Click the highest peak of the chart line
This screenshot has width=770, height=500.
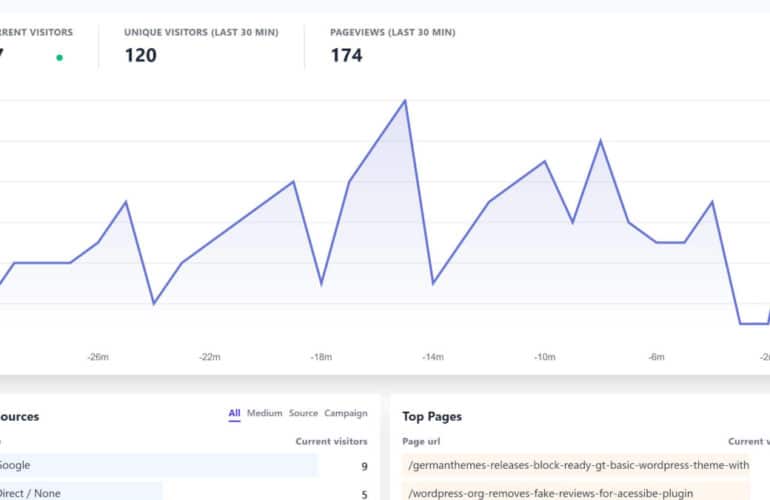point(405,101)
